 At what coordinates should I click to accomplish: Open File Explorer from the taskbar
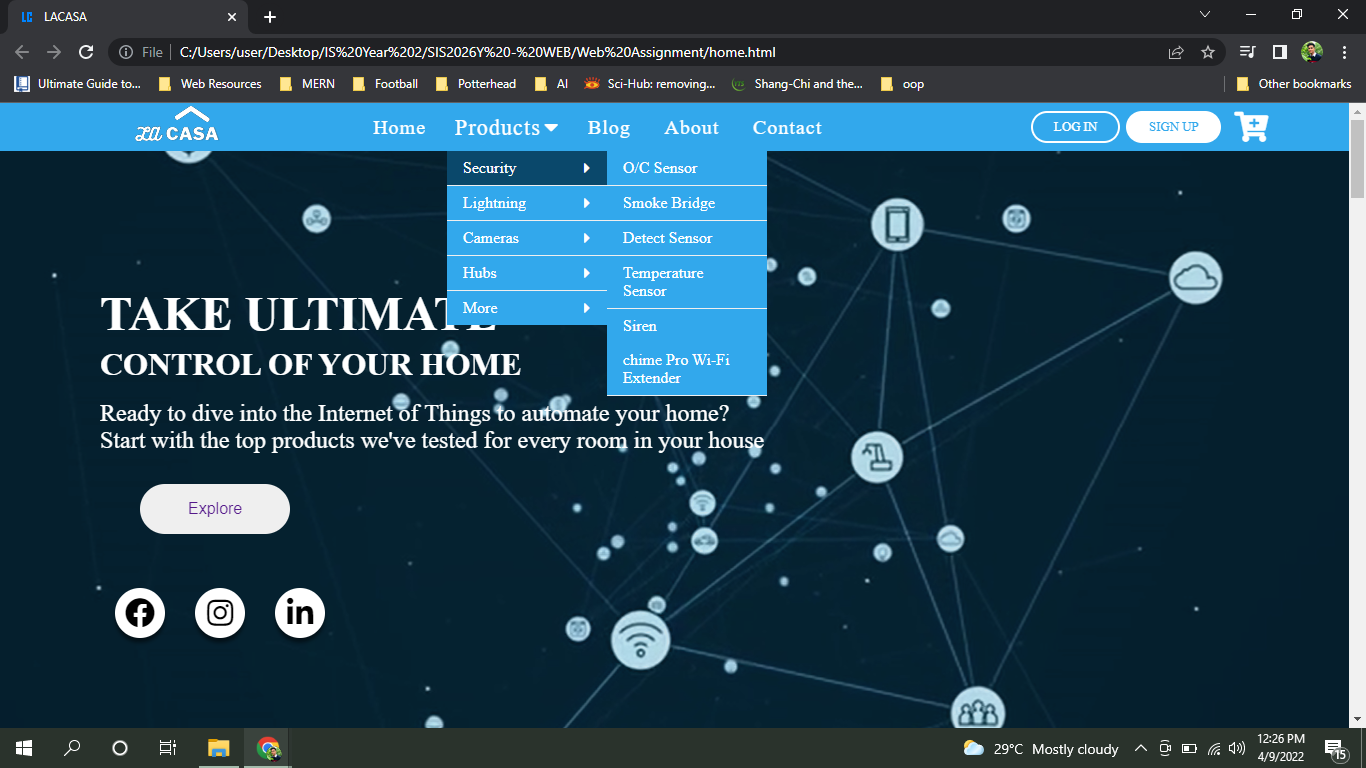217,748
